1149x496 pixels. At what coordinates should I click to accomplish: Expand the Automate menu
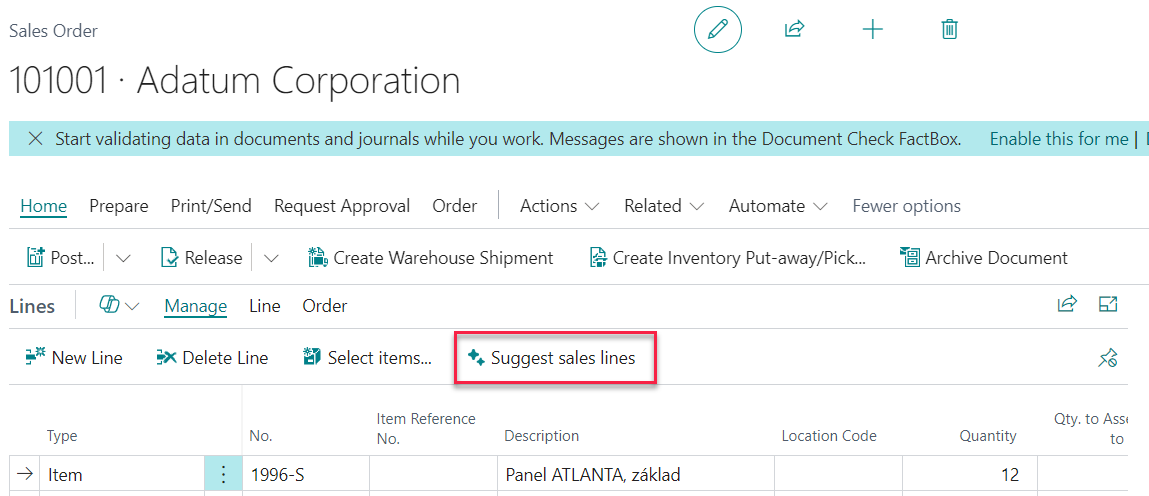(778, 207)
